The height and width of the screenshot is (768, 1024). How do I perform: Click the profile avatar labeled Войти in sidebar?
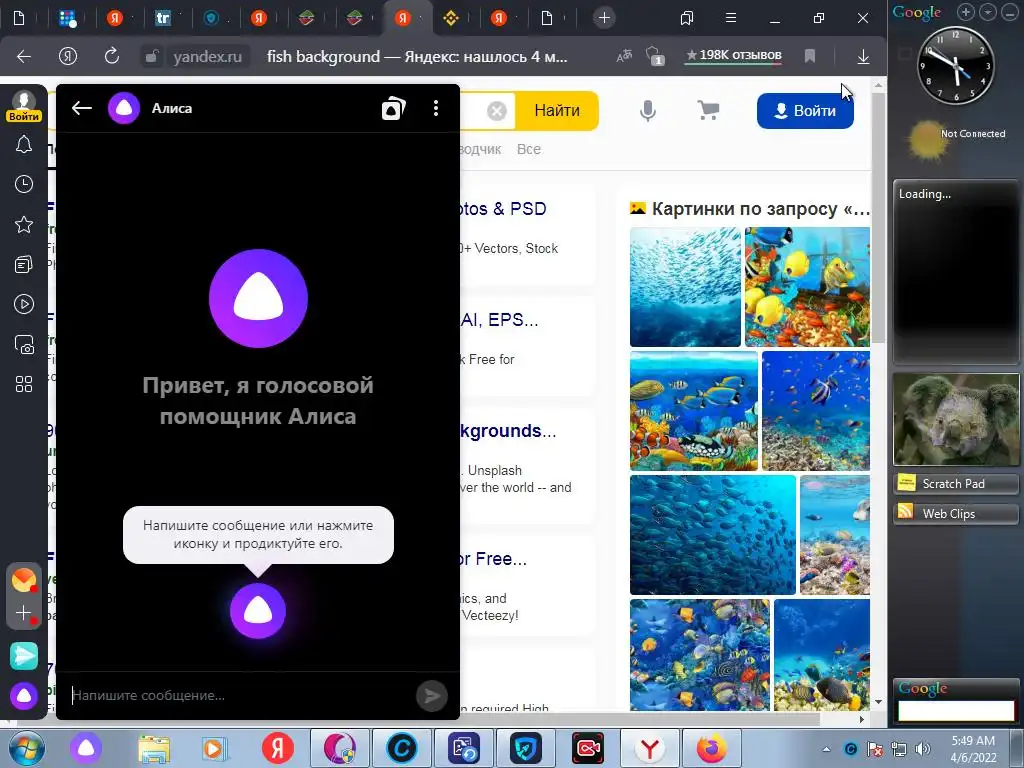[x=24, y=106]
